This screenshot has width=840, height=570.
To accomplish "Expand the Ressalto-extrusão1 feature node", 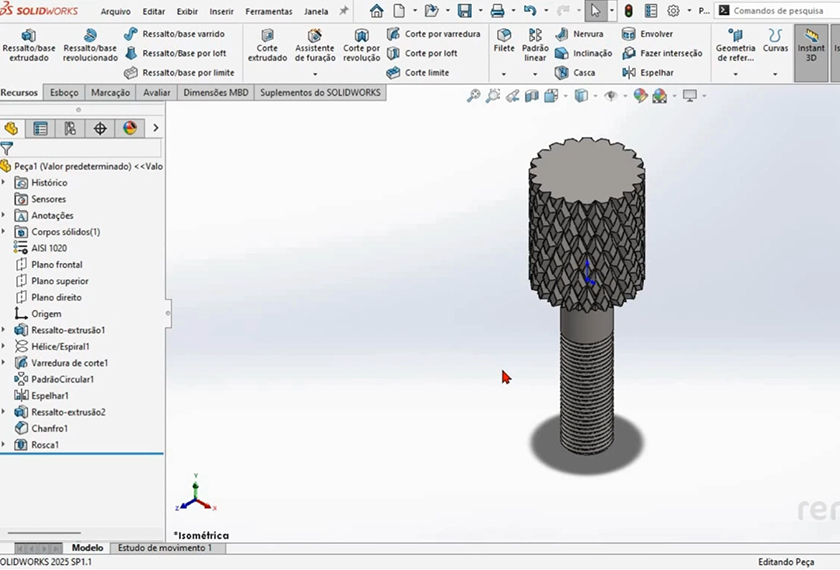I will coord(5,330).
